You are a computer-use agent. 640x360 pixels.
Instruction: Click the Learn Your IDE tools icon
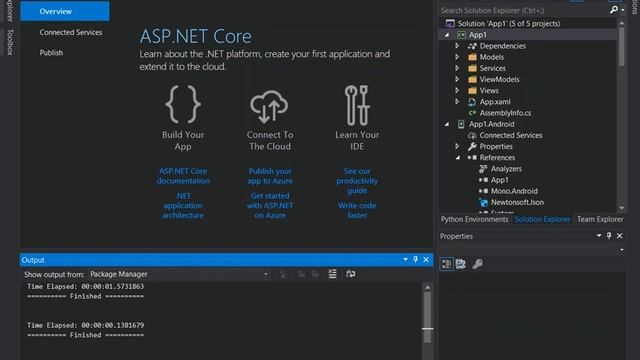click(x=357, y=105)
